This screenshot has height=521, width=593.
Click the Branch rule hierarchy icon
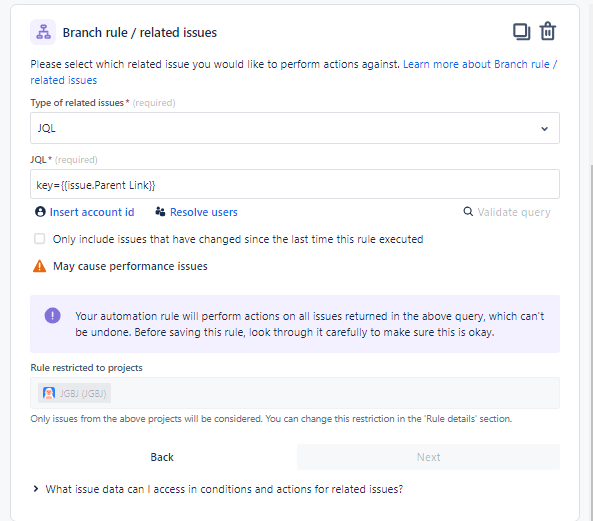[x=43, y=32]
